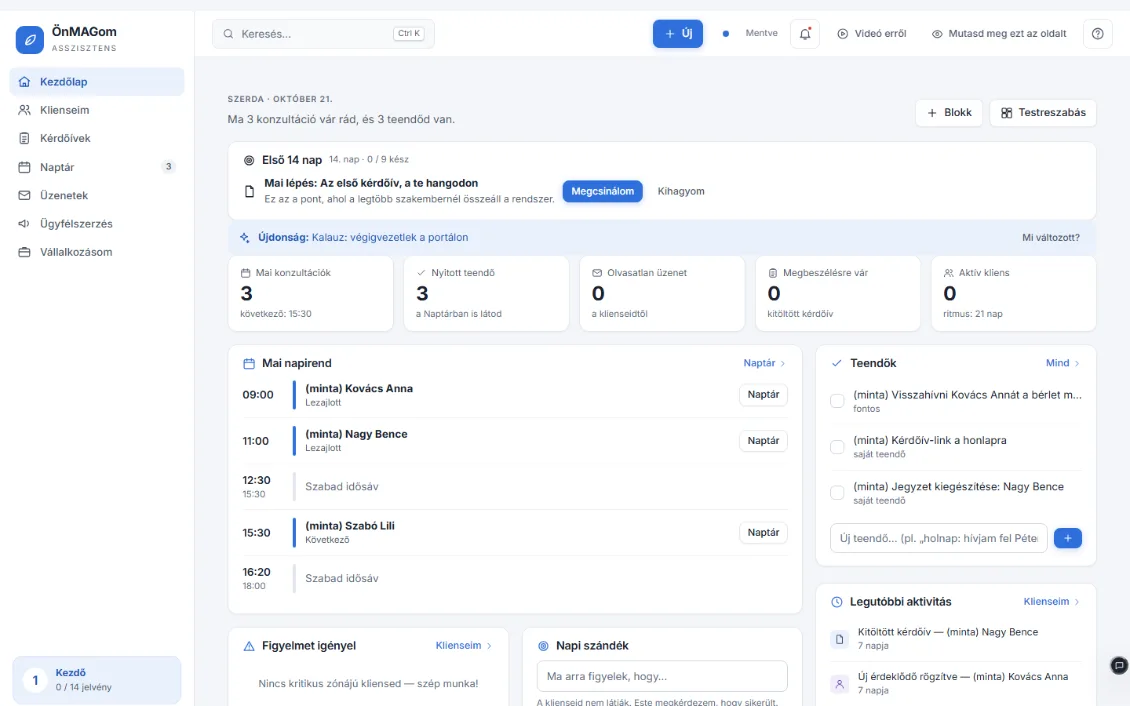Image resolution: width=1130 pixels, height=706 pixels.
Task: Click the sparkle icon beside Újdonság
Action: pyautogui.click(x=244, y=237)
